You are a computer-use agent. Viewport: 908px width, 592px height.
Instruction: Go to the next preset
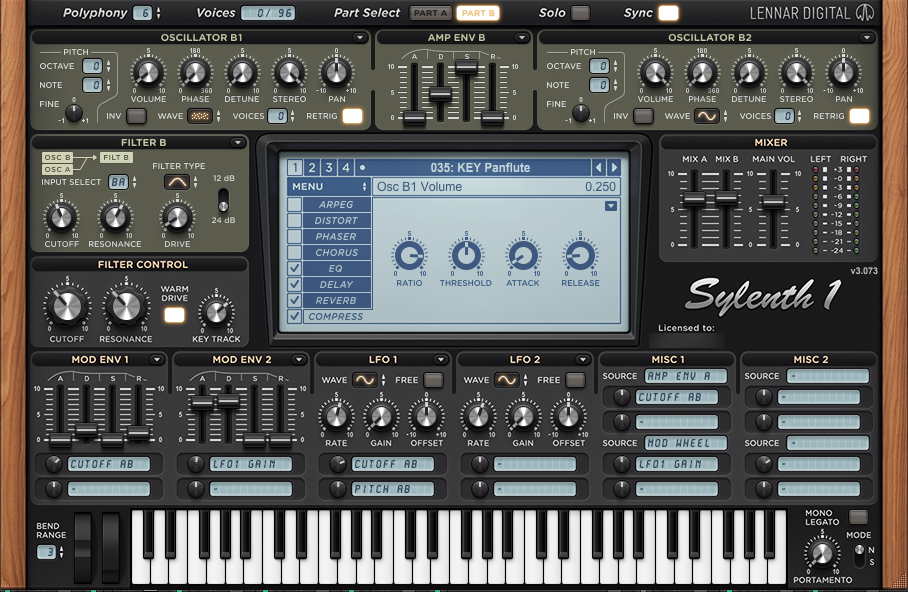coord(614,168)
